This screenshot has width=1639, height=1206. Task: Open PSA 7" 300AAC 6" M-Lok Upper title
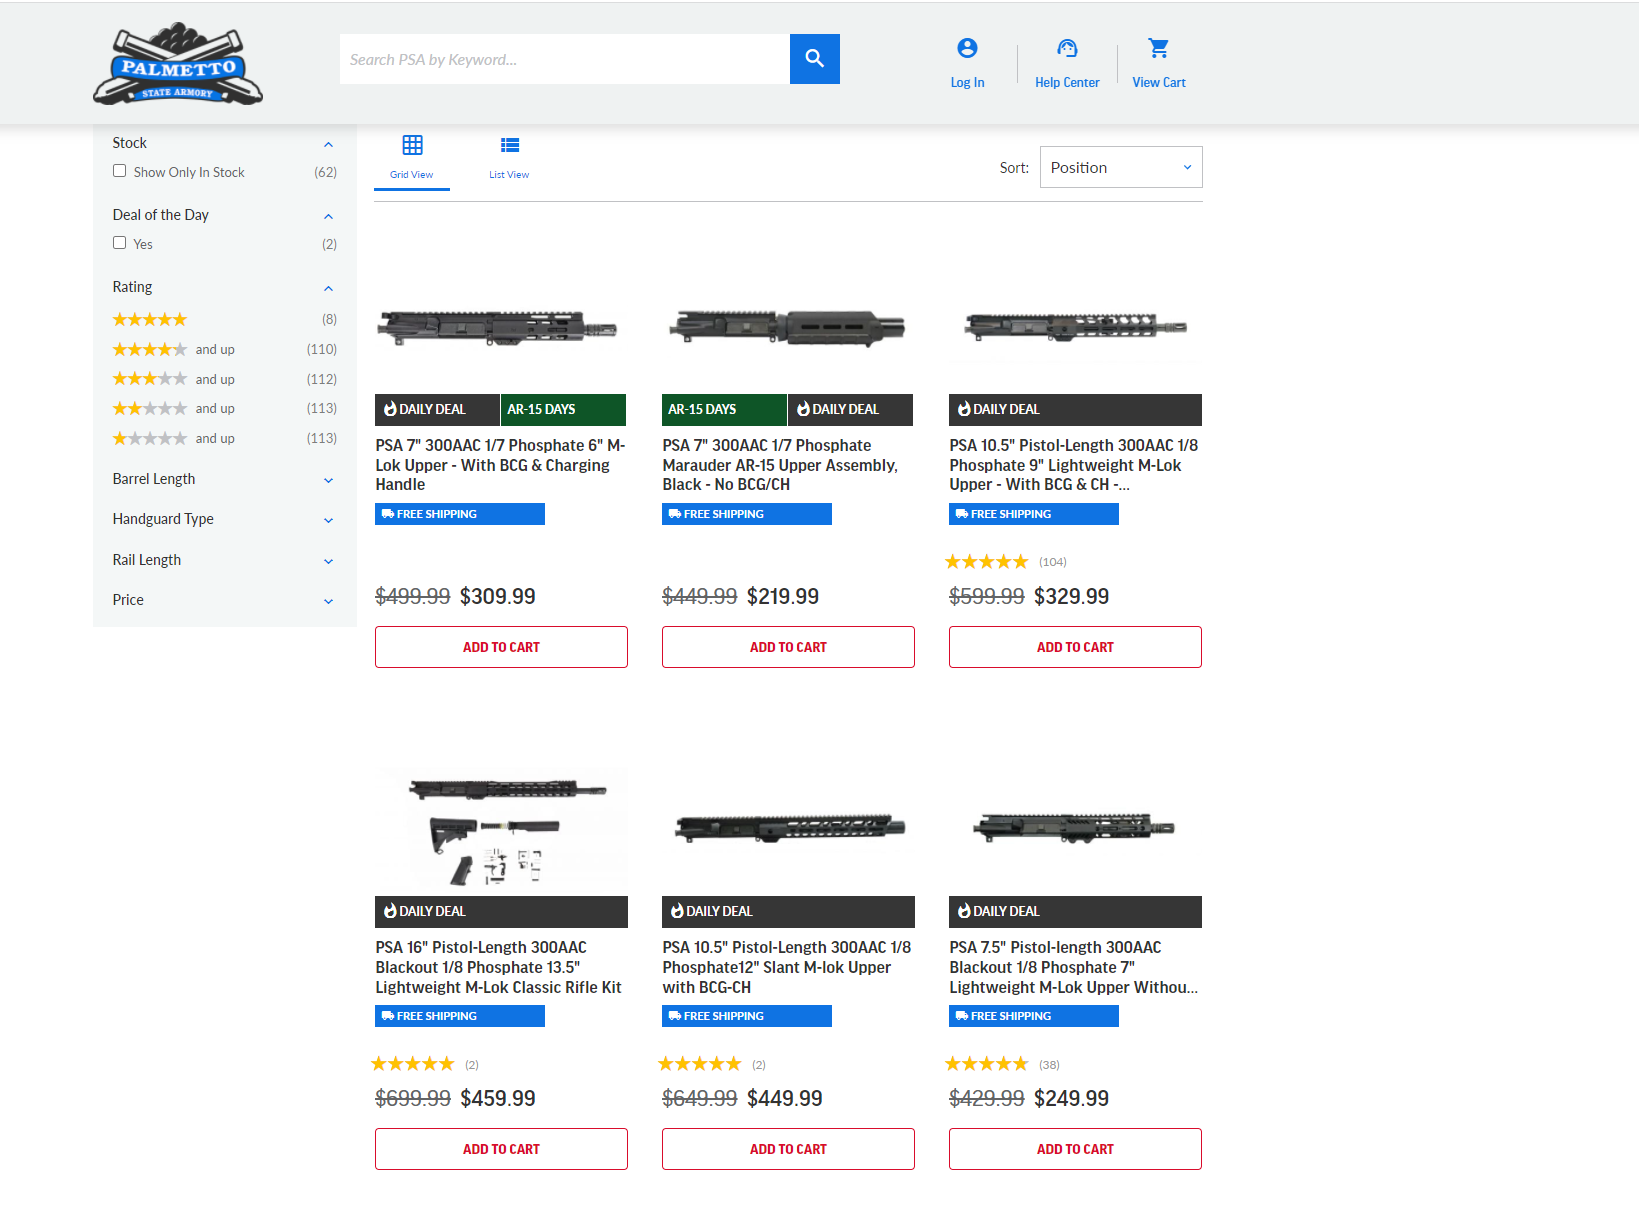click(500, 465)
